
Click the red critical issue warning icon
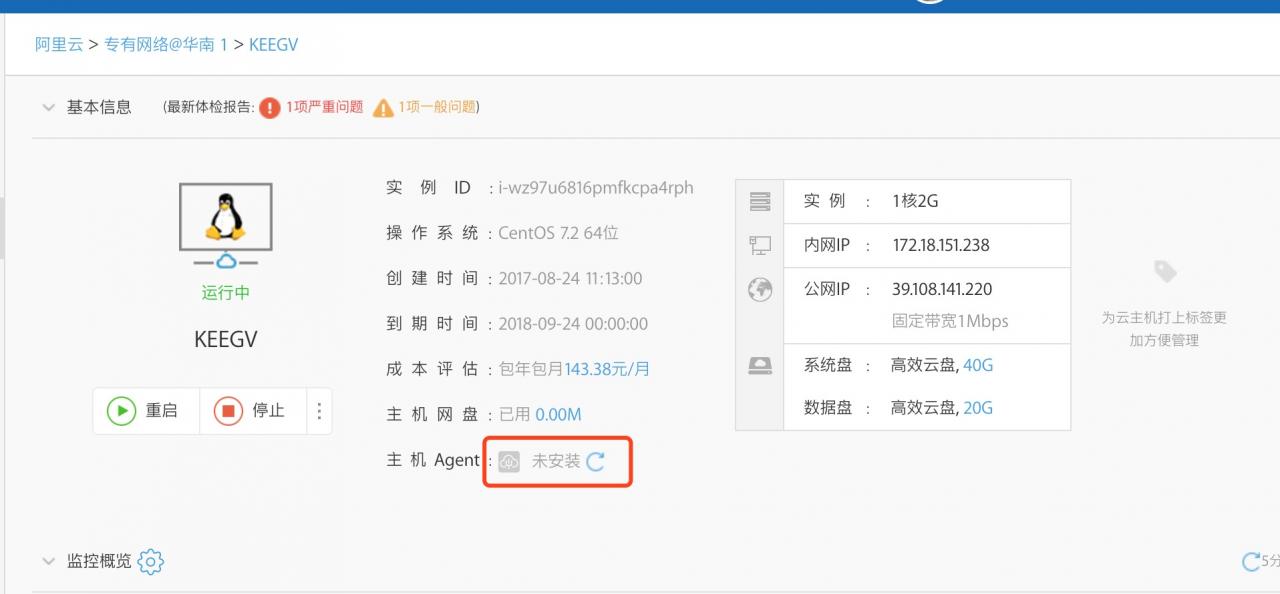click(x=270, y=108)
